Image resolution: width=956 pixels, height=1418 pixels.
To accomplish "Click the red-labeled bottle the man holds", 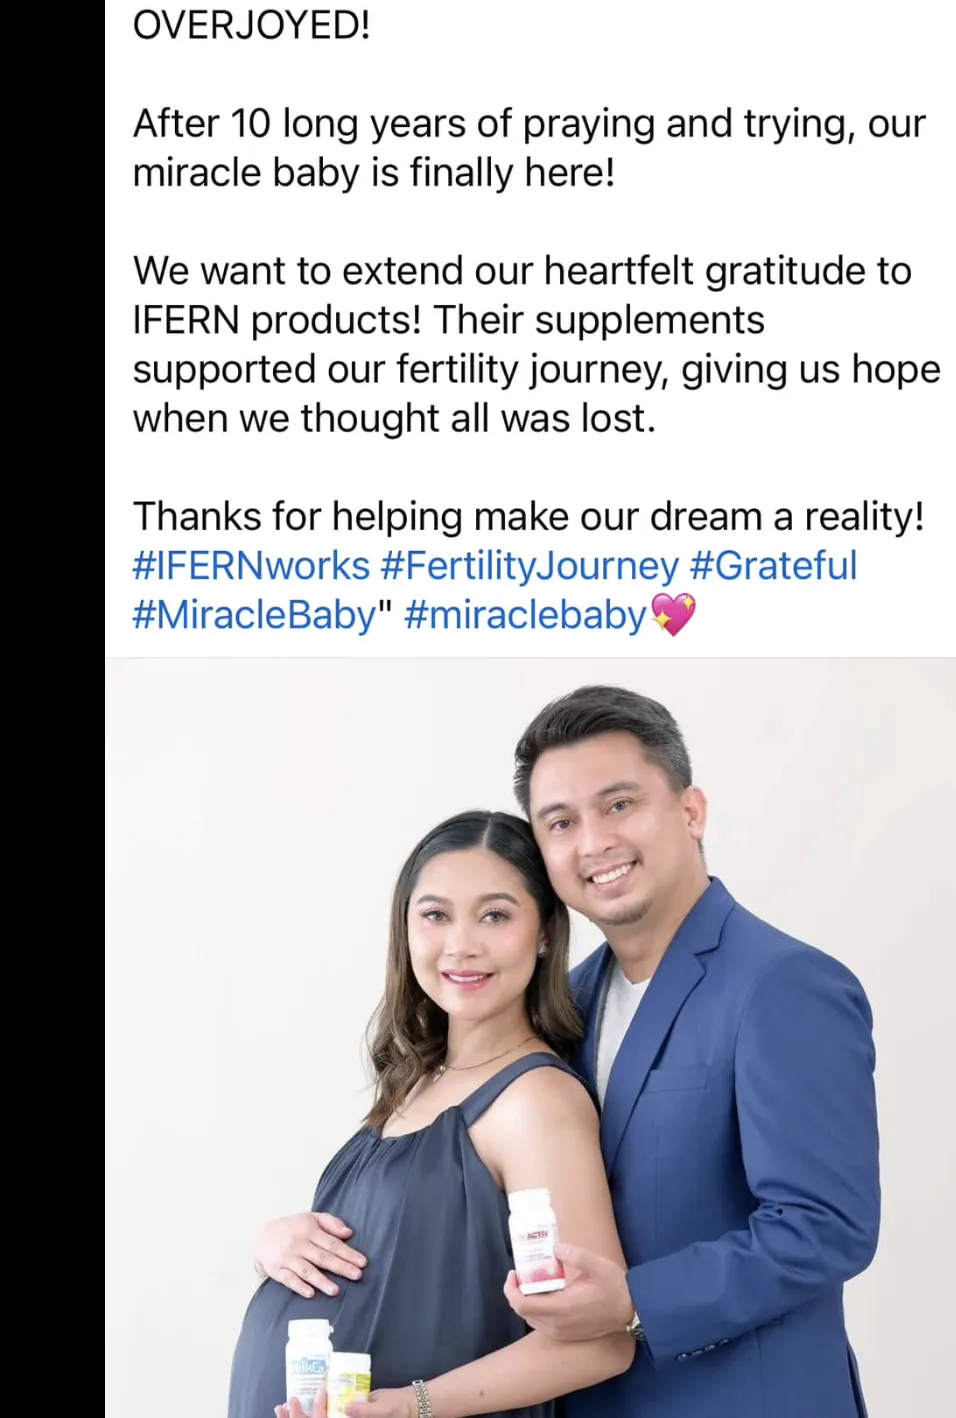I will click(x=536, y=1240).
